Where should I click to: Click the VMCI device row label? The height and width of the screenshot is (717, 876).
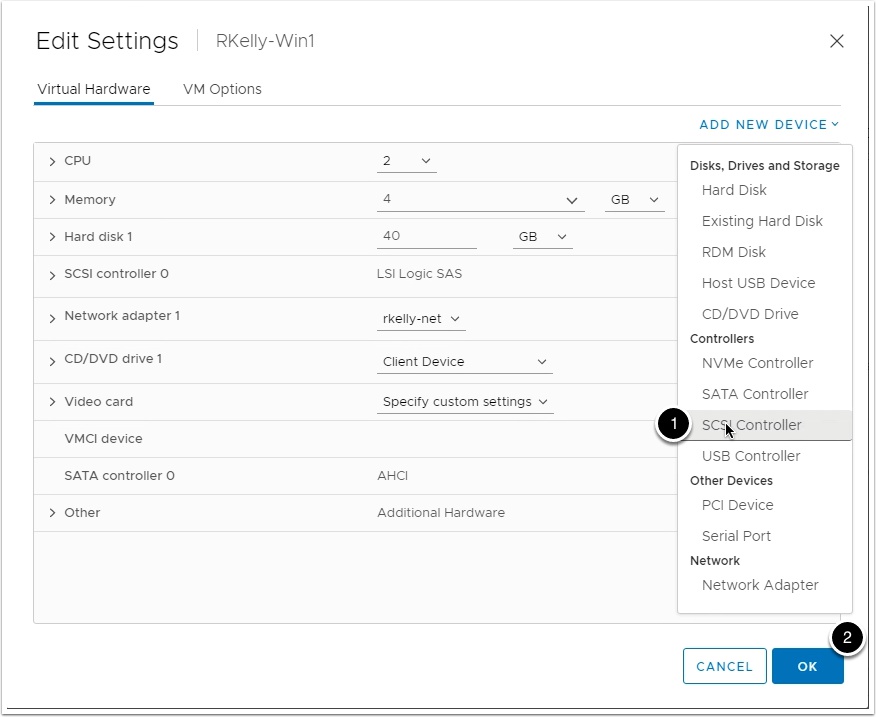click(x=103, y=439)
